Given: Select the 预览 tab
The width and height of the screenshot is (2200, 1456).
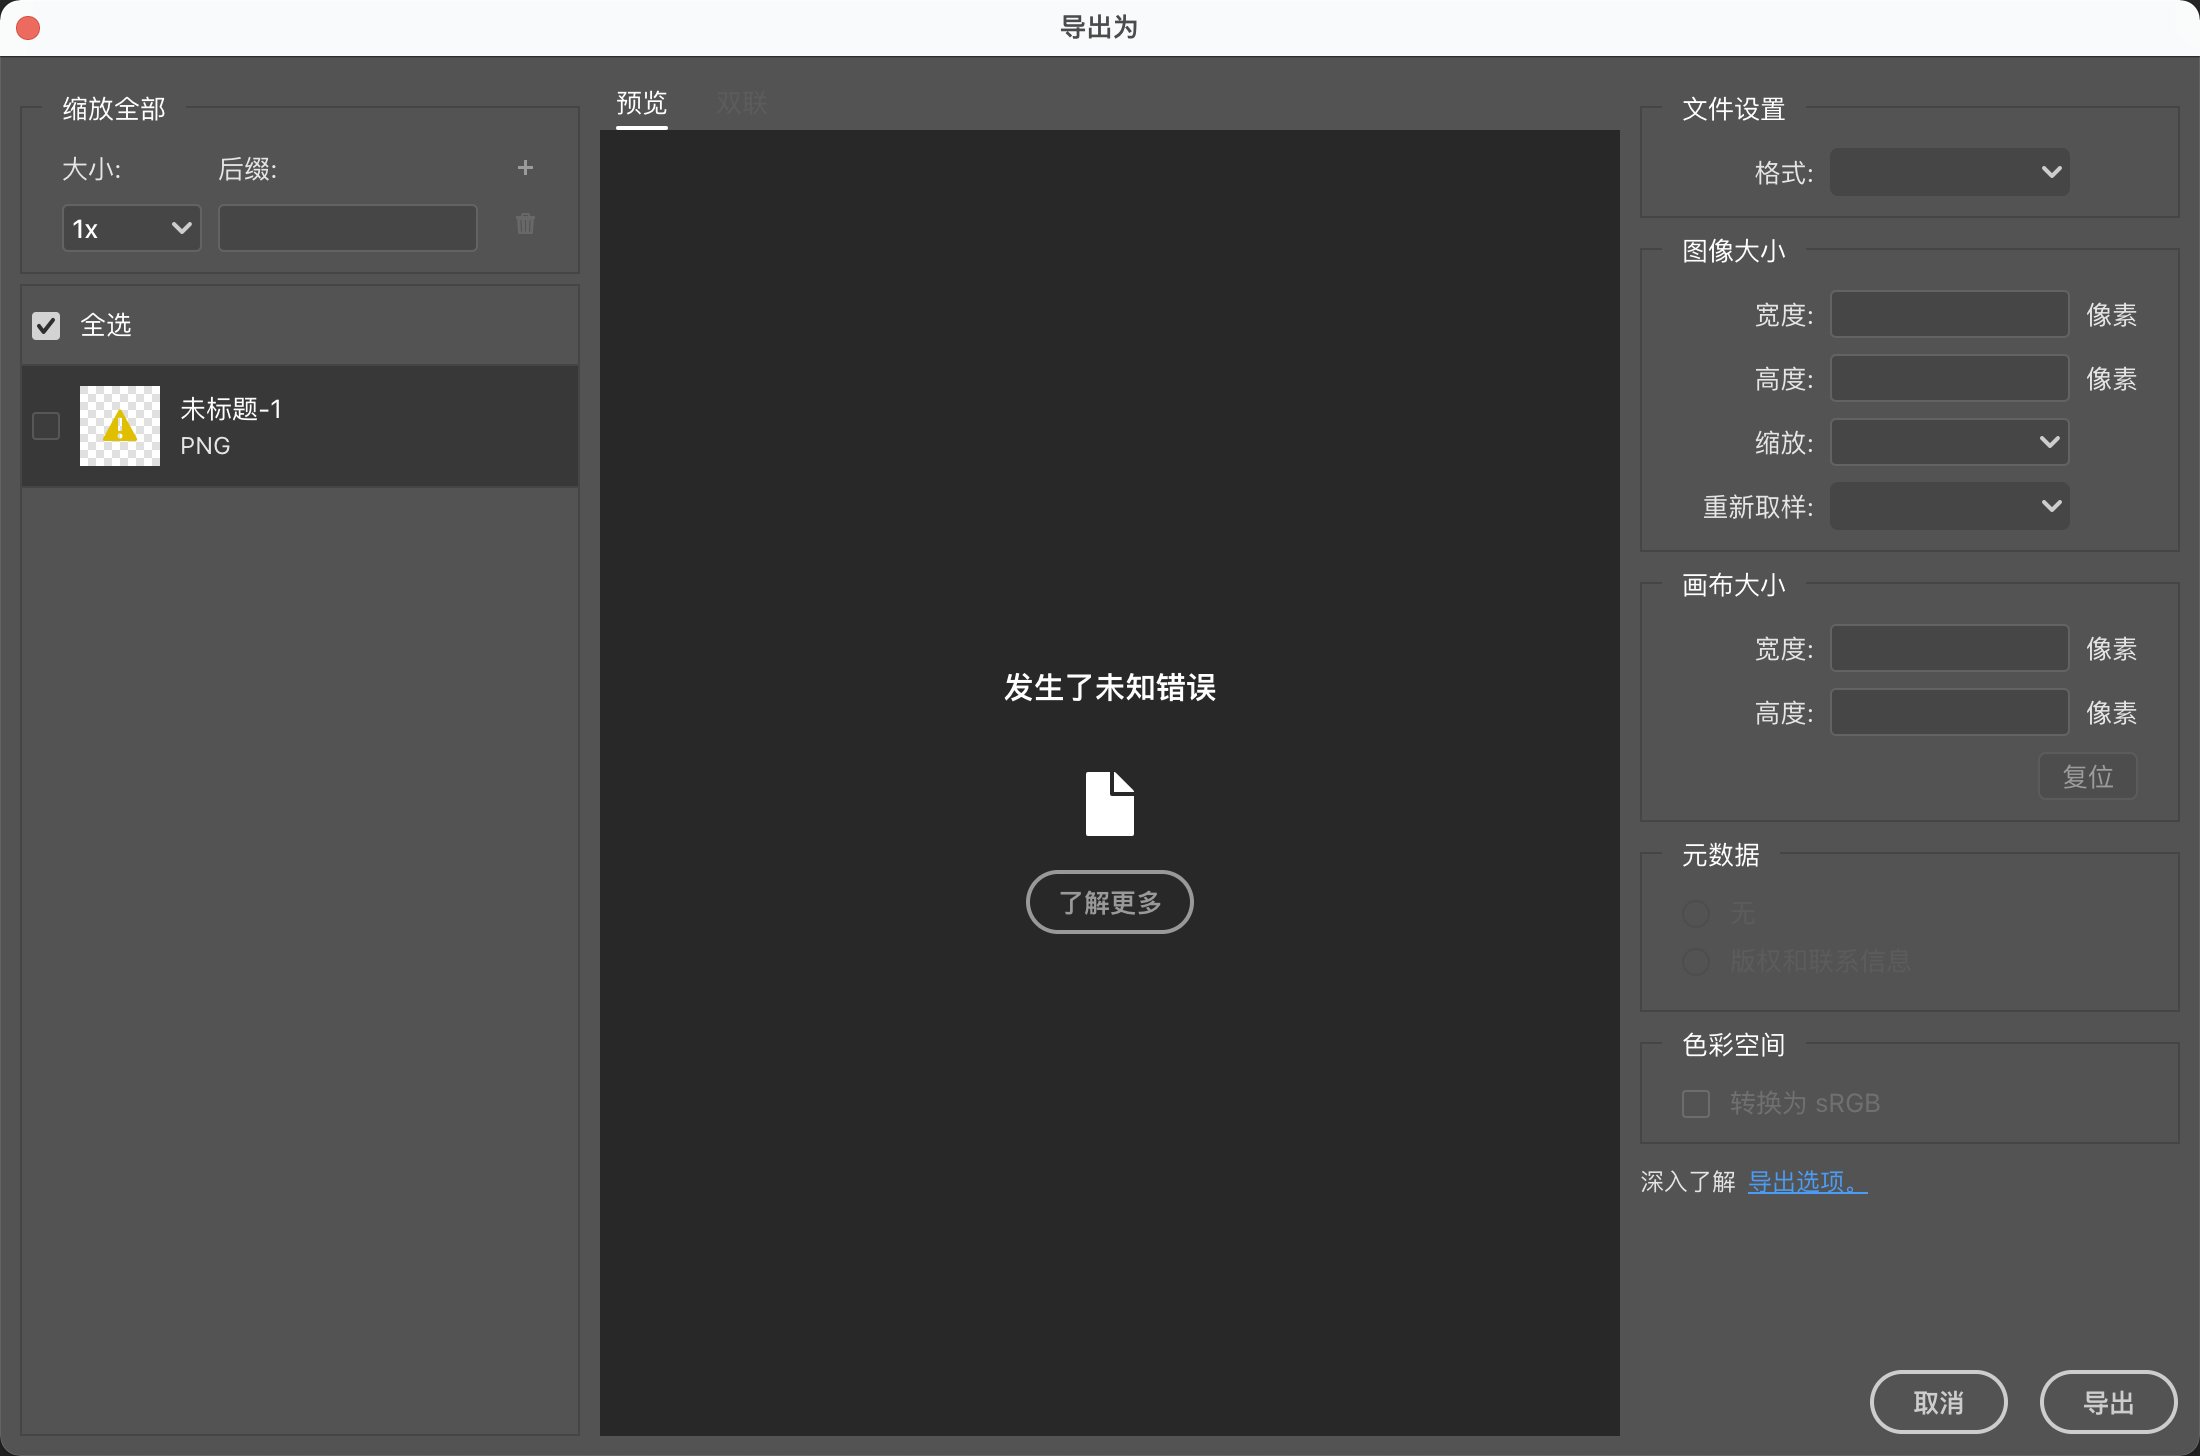Looking at the screenshot, I should click(641, 102).
